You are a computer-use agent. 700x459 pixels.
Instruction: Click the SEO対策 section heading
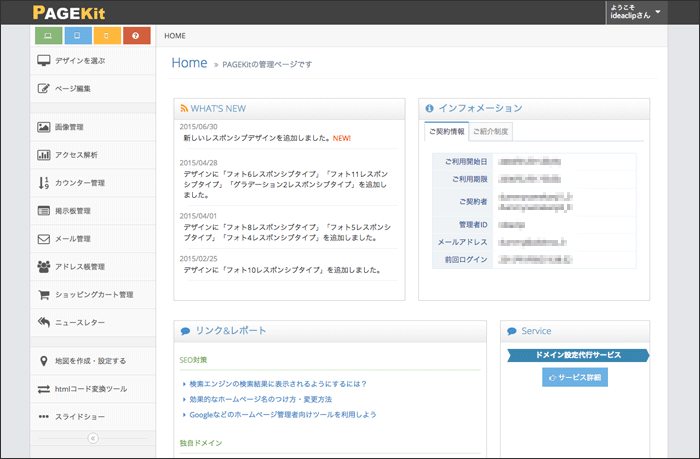tap(193, 360)
